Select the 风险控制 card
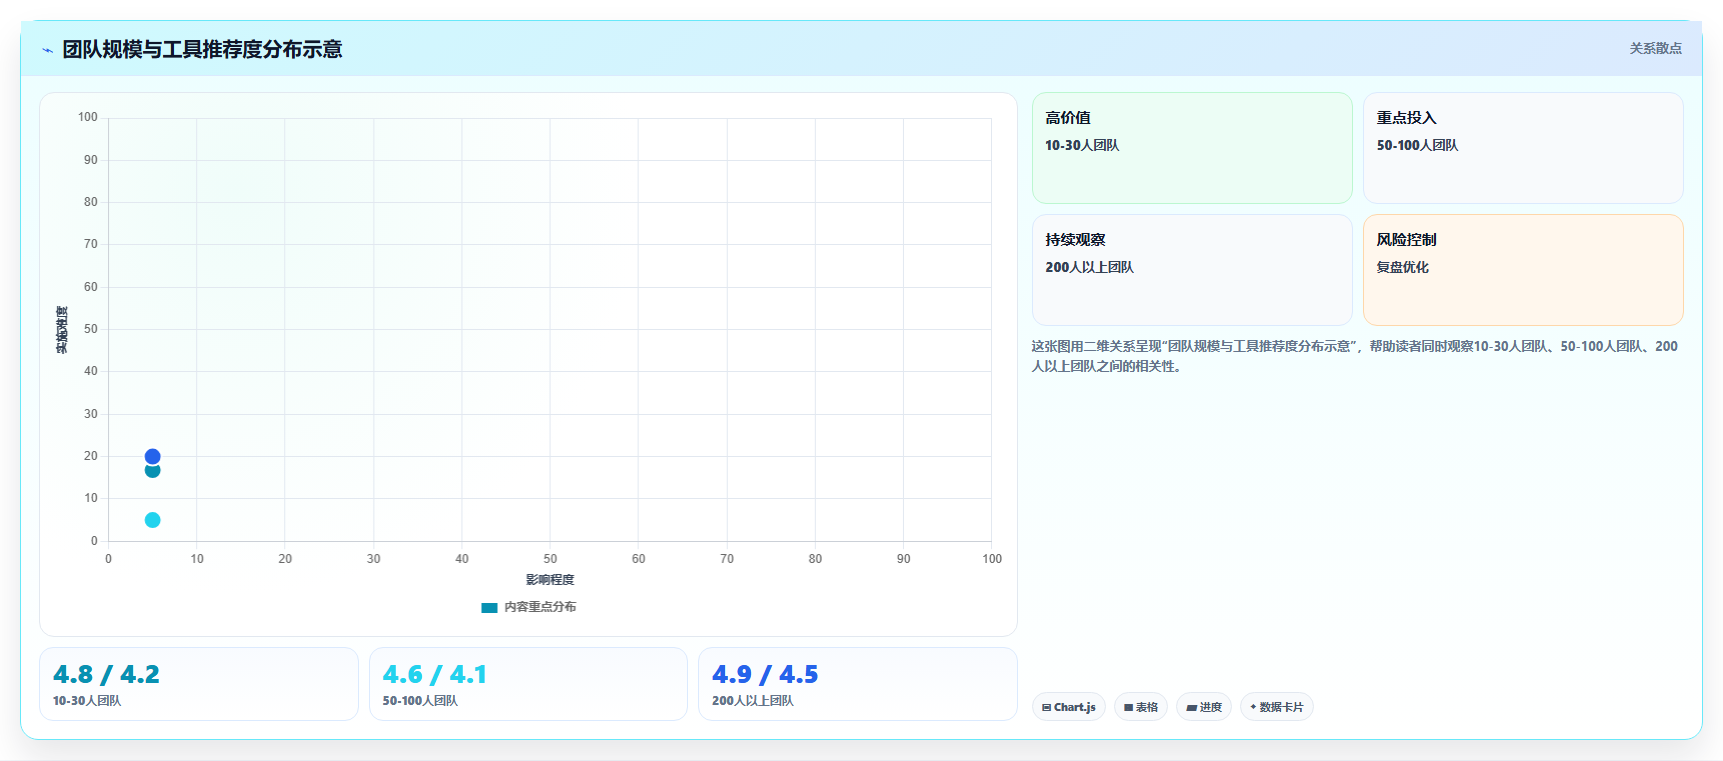1723x761 pixels. click(x=1523, y=270)
